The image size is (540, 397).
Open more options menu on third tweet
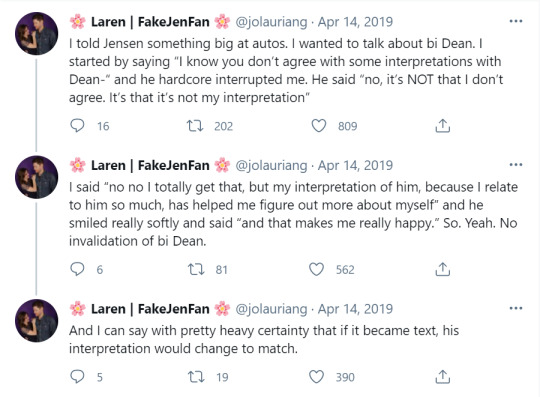(516, 308)
